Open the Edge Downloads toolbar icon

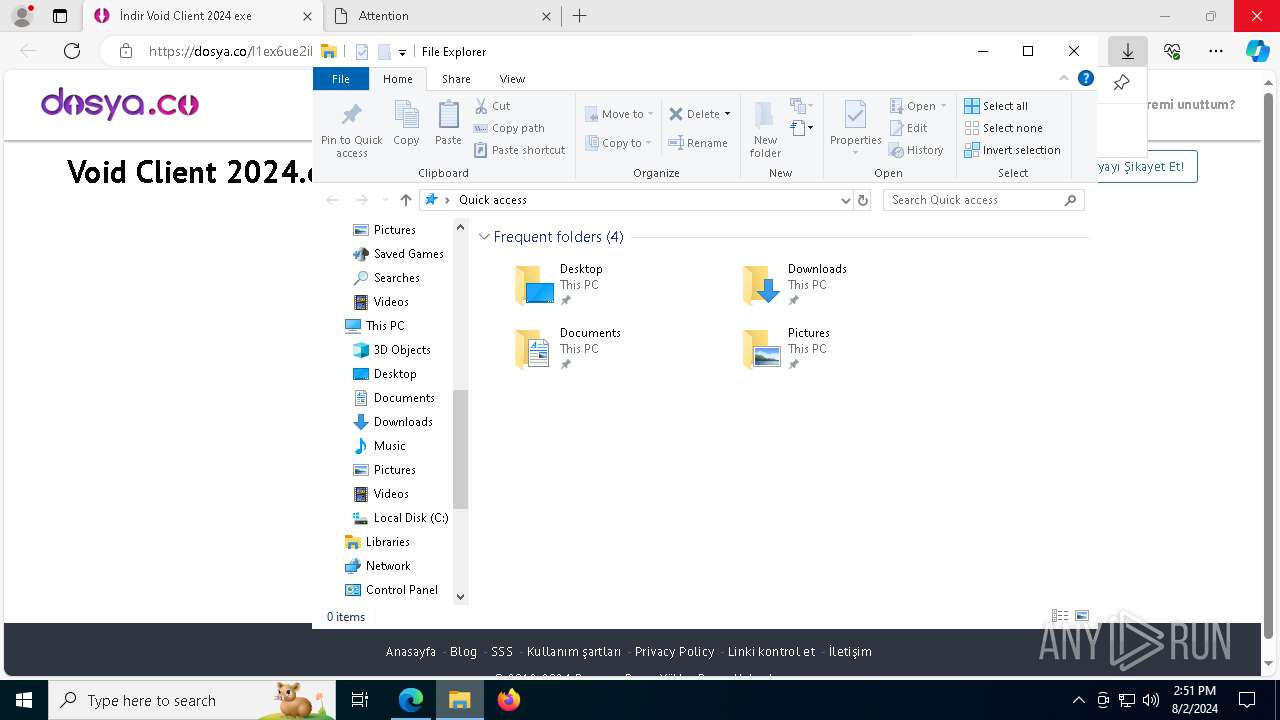(1127, 51)
